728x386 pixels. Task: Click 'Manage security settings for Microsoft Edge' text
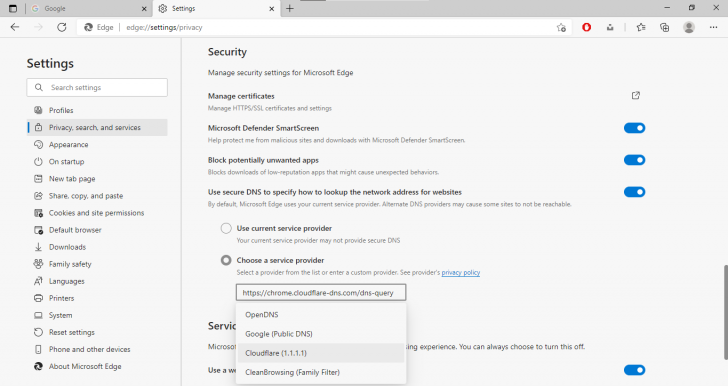pyautogui.click(x=280, y=72)
